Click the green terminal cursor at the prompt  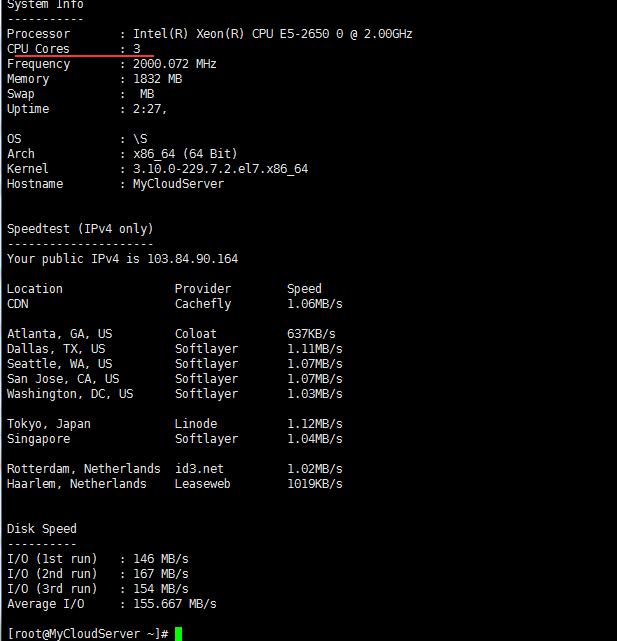tap(178, 634)
